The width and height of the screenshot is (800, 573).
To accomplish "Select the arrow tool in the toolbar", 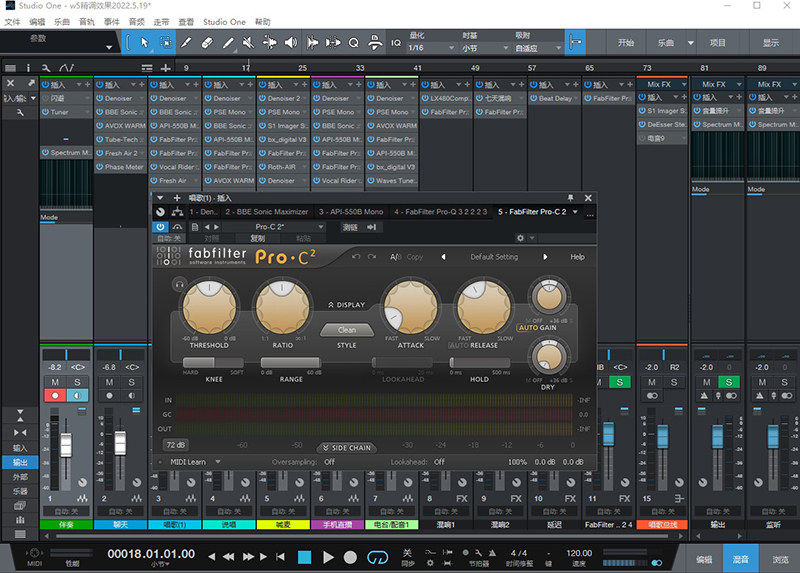I will (x=143, y=42).
